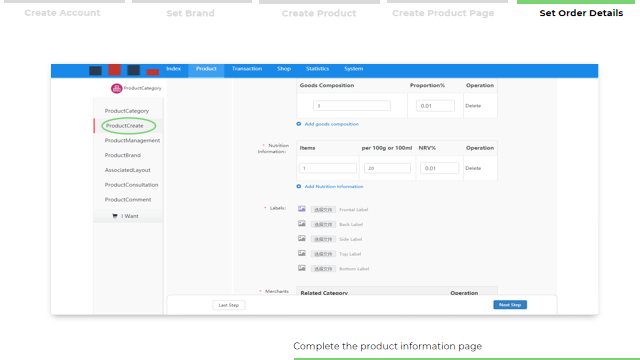Choose file for the Back Label

click(323, 224)
